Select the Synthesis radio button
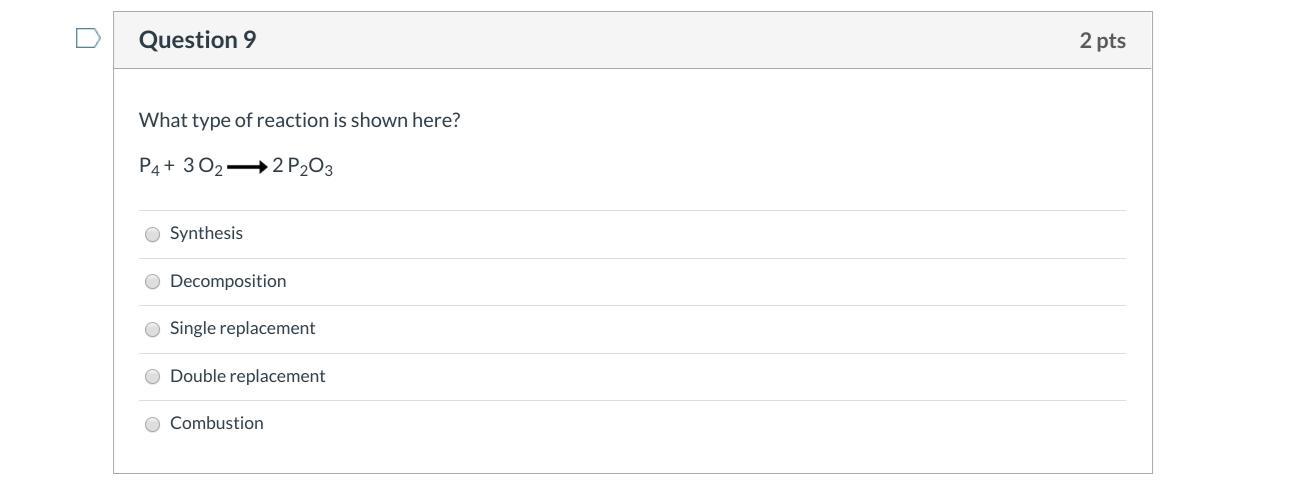This screenshot has width=1293, height=484. coord(153,234)
